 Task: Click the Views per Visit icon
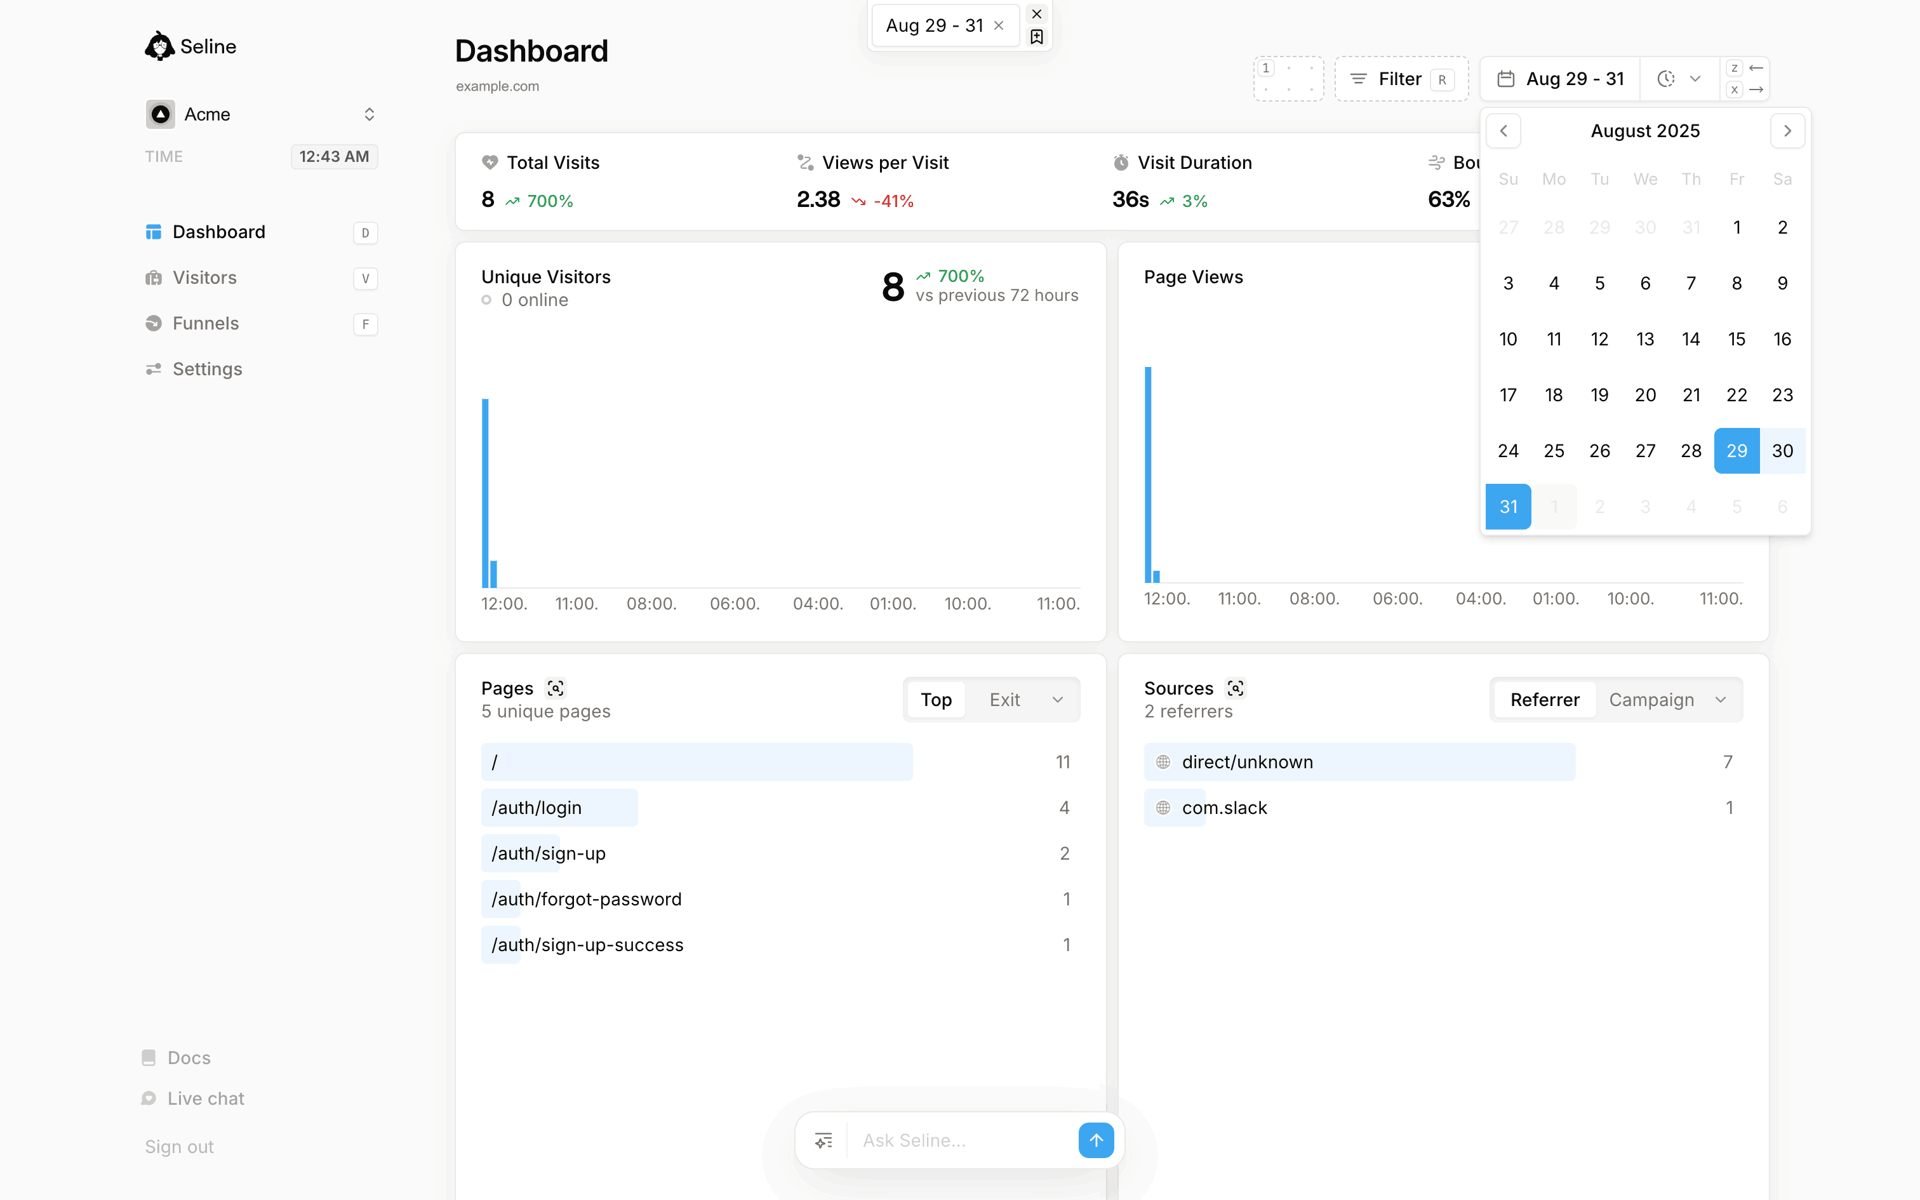[805, 162]
